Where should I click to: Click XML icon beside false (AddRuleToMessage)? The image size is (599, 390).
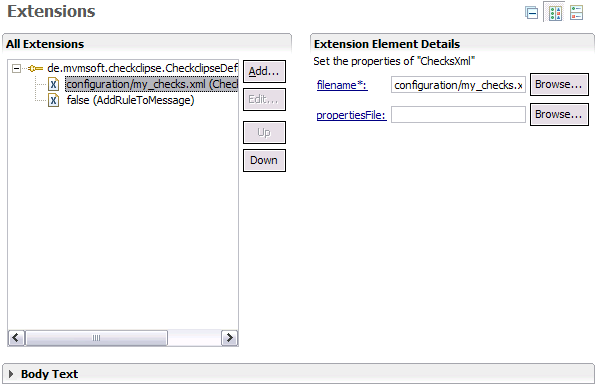(53, 100)
